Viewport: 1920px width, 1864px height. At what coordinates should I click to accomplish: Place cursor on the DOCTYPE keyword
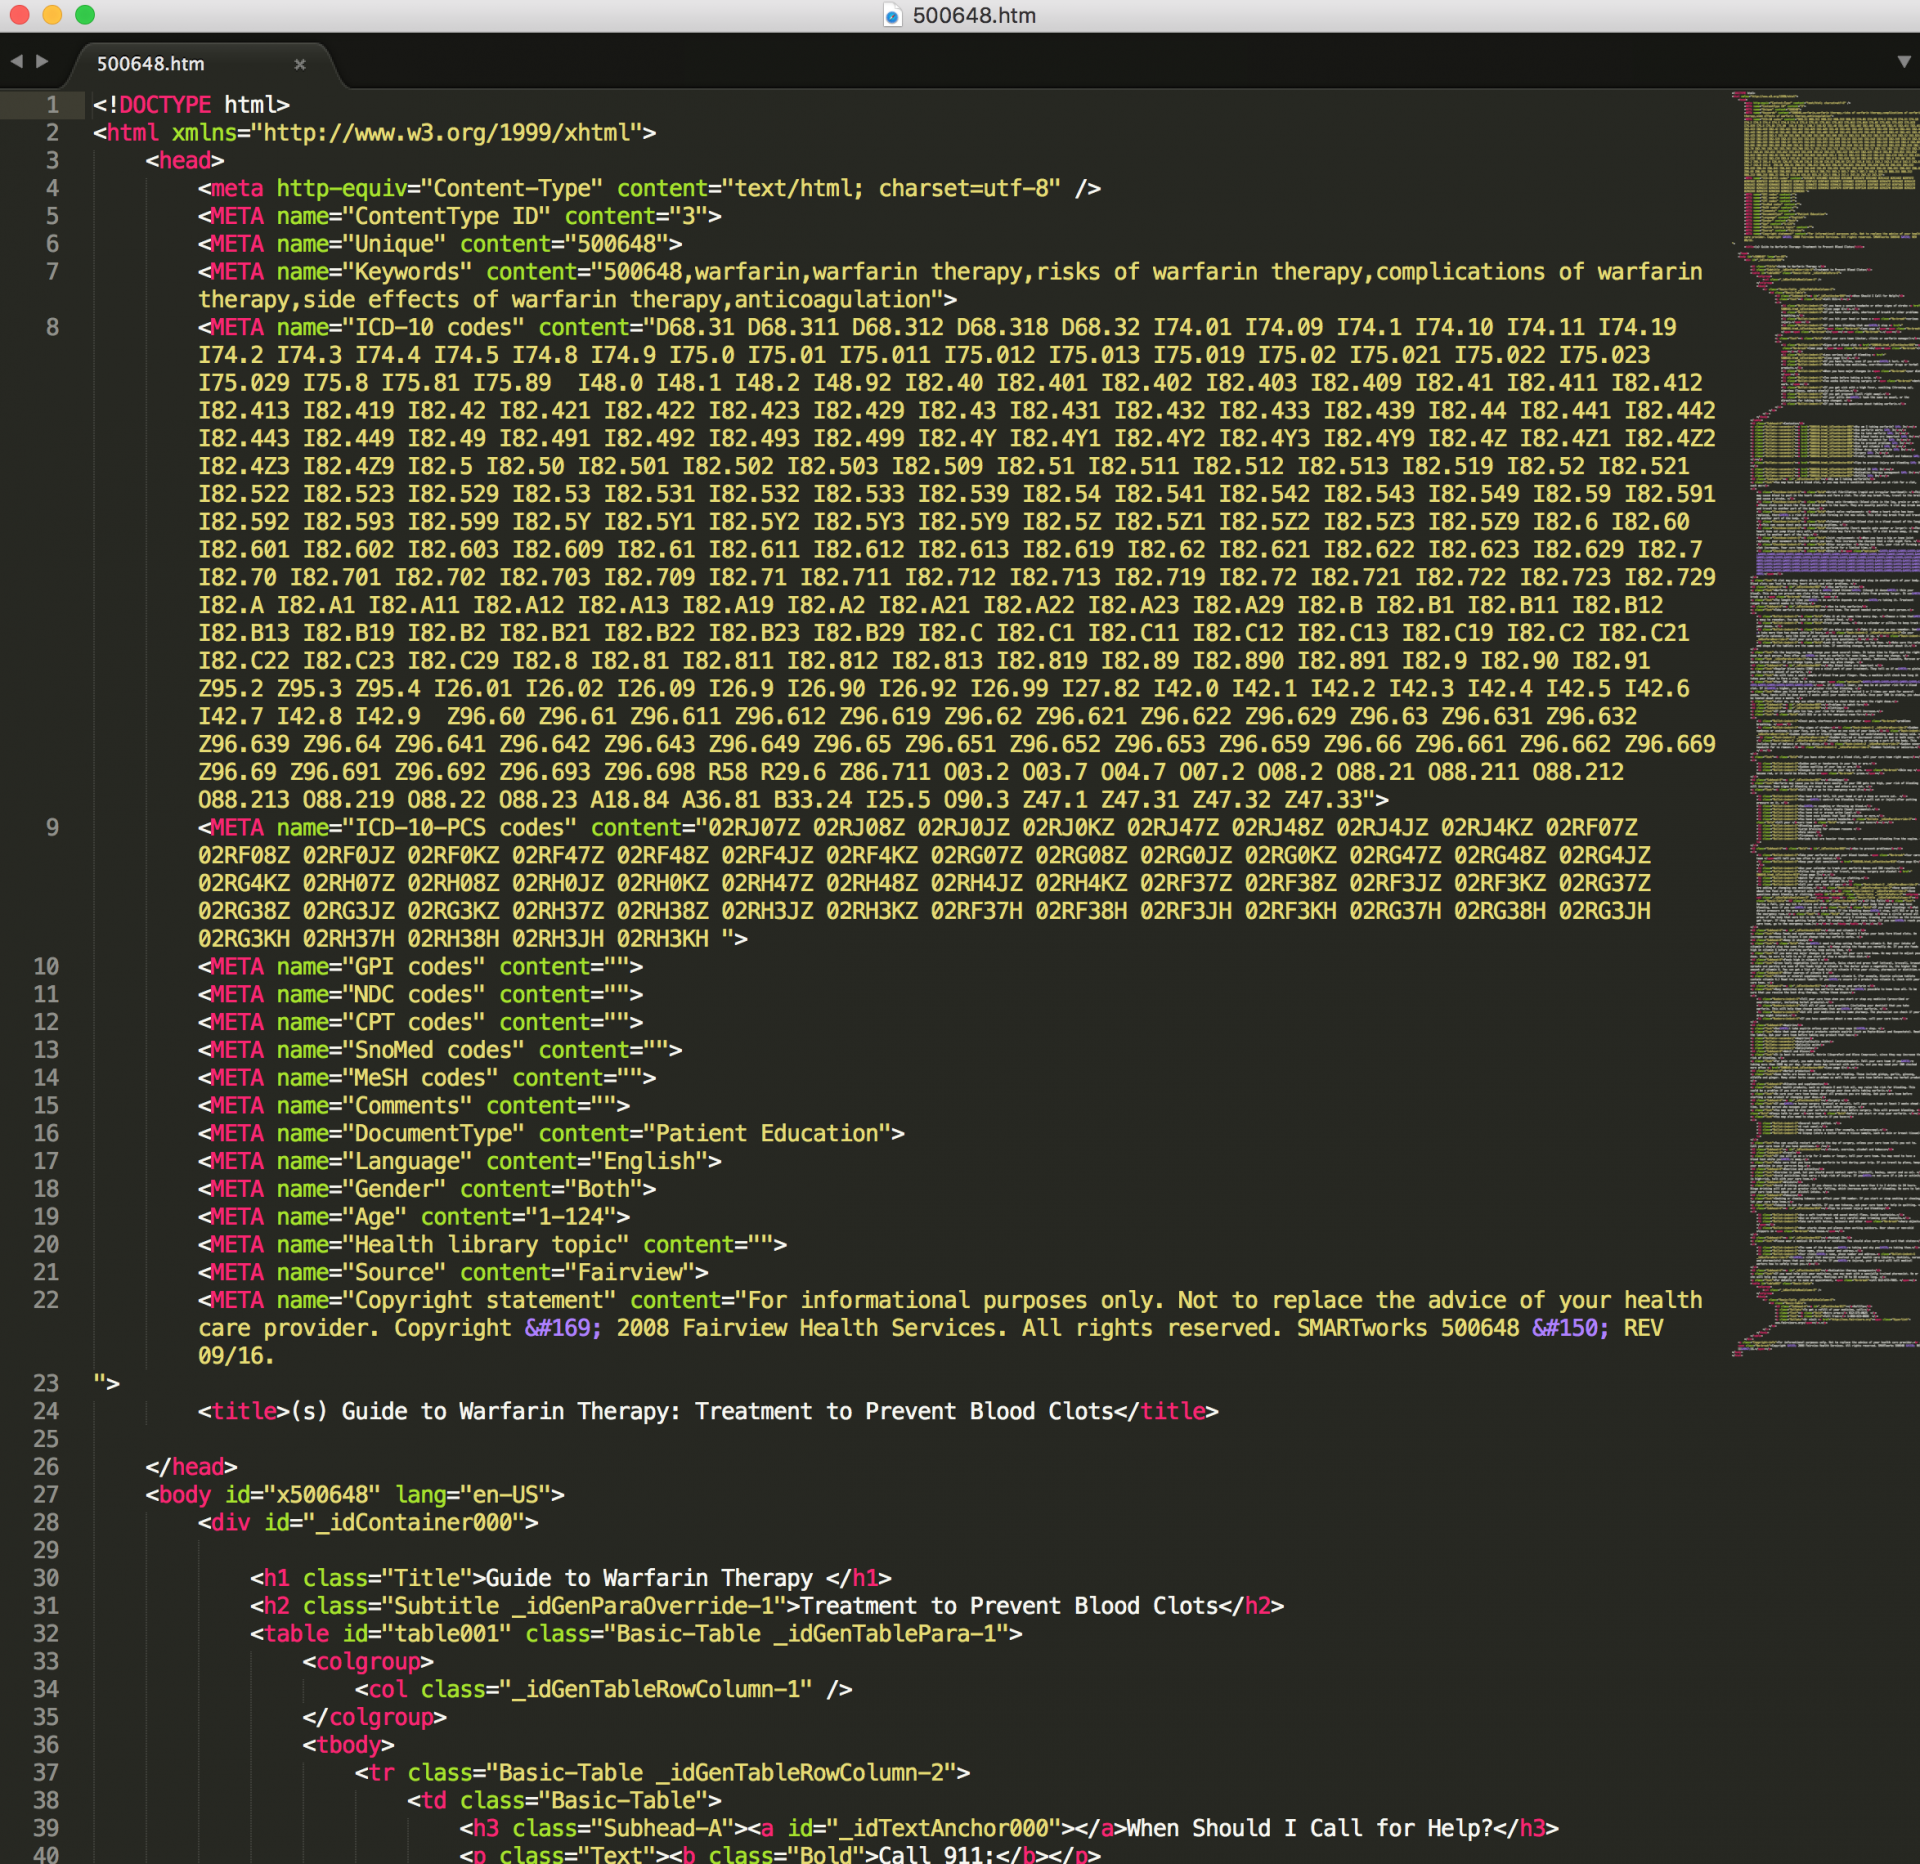[x=165, y=105]
